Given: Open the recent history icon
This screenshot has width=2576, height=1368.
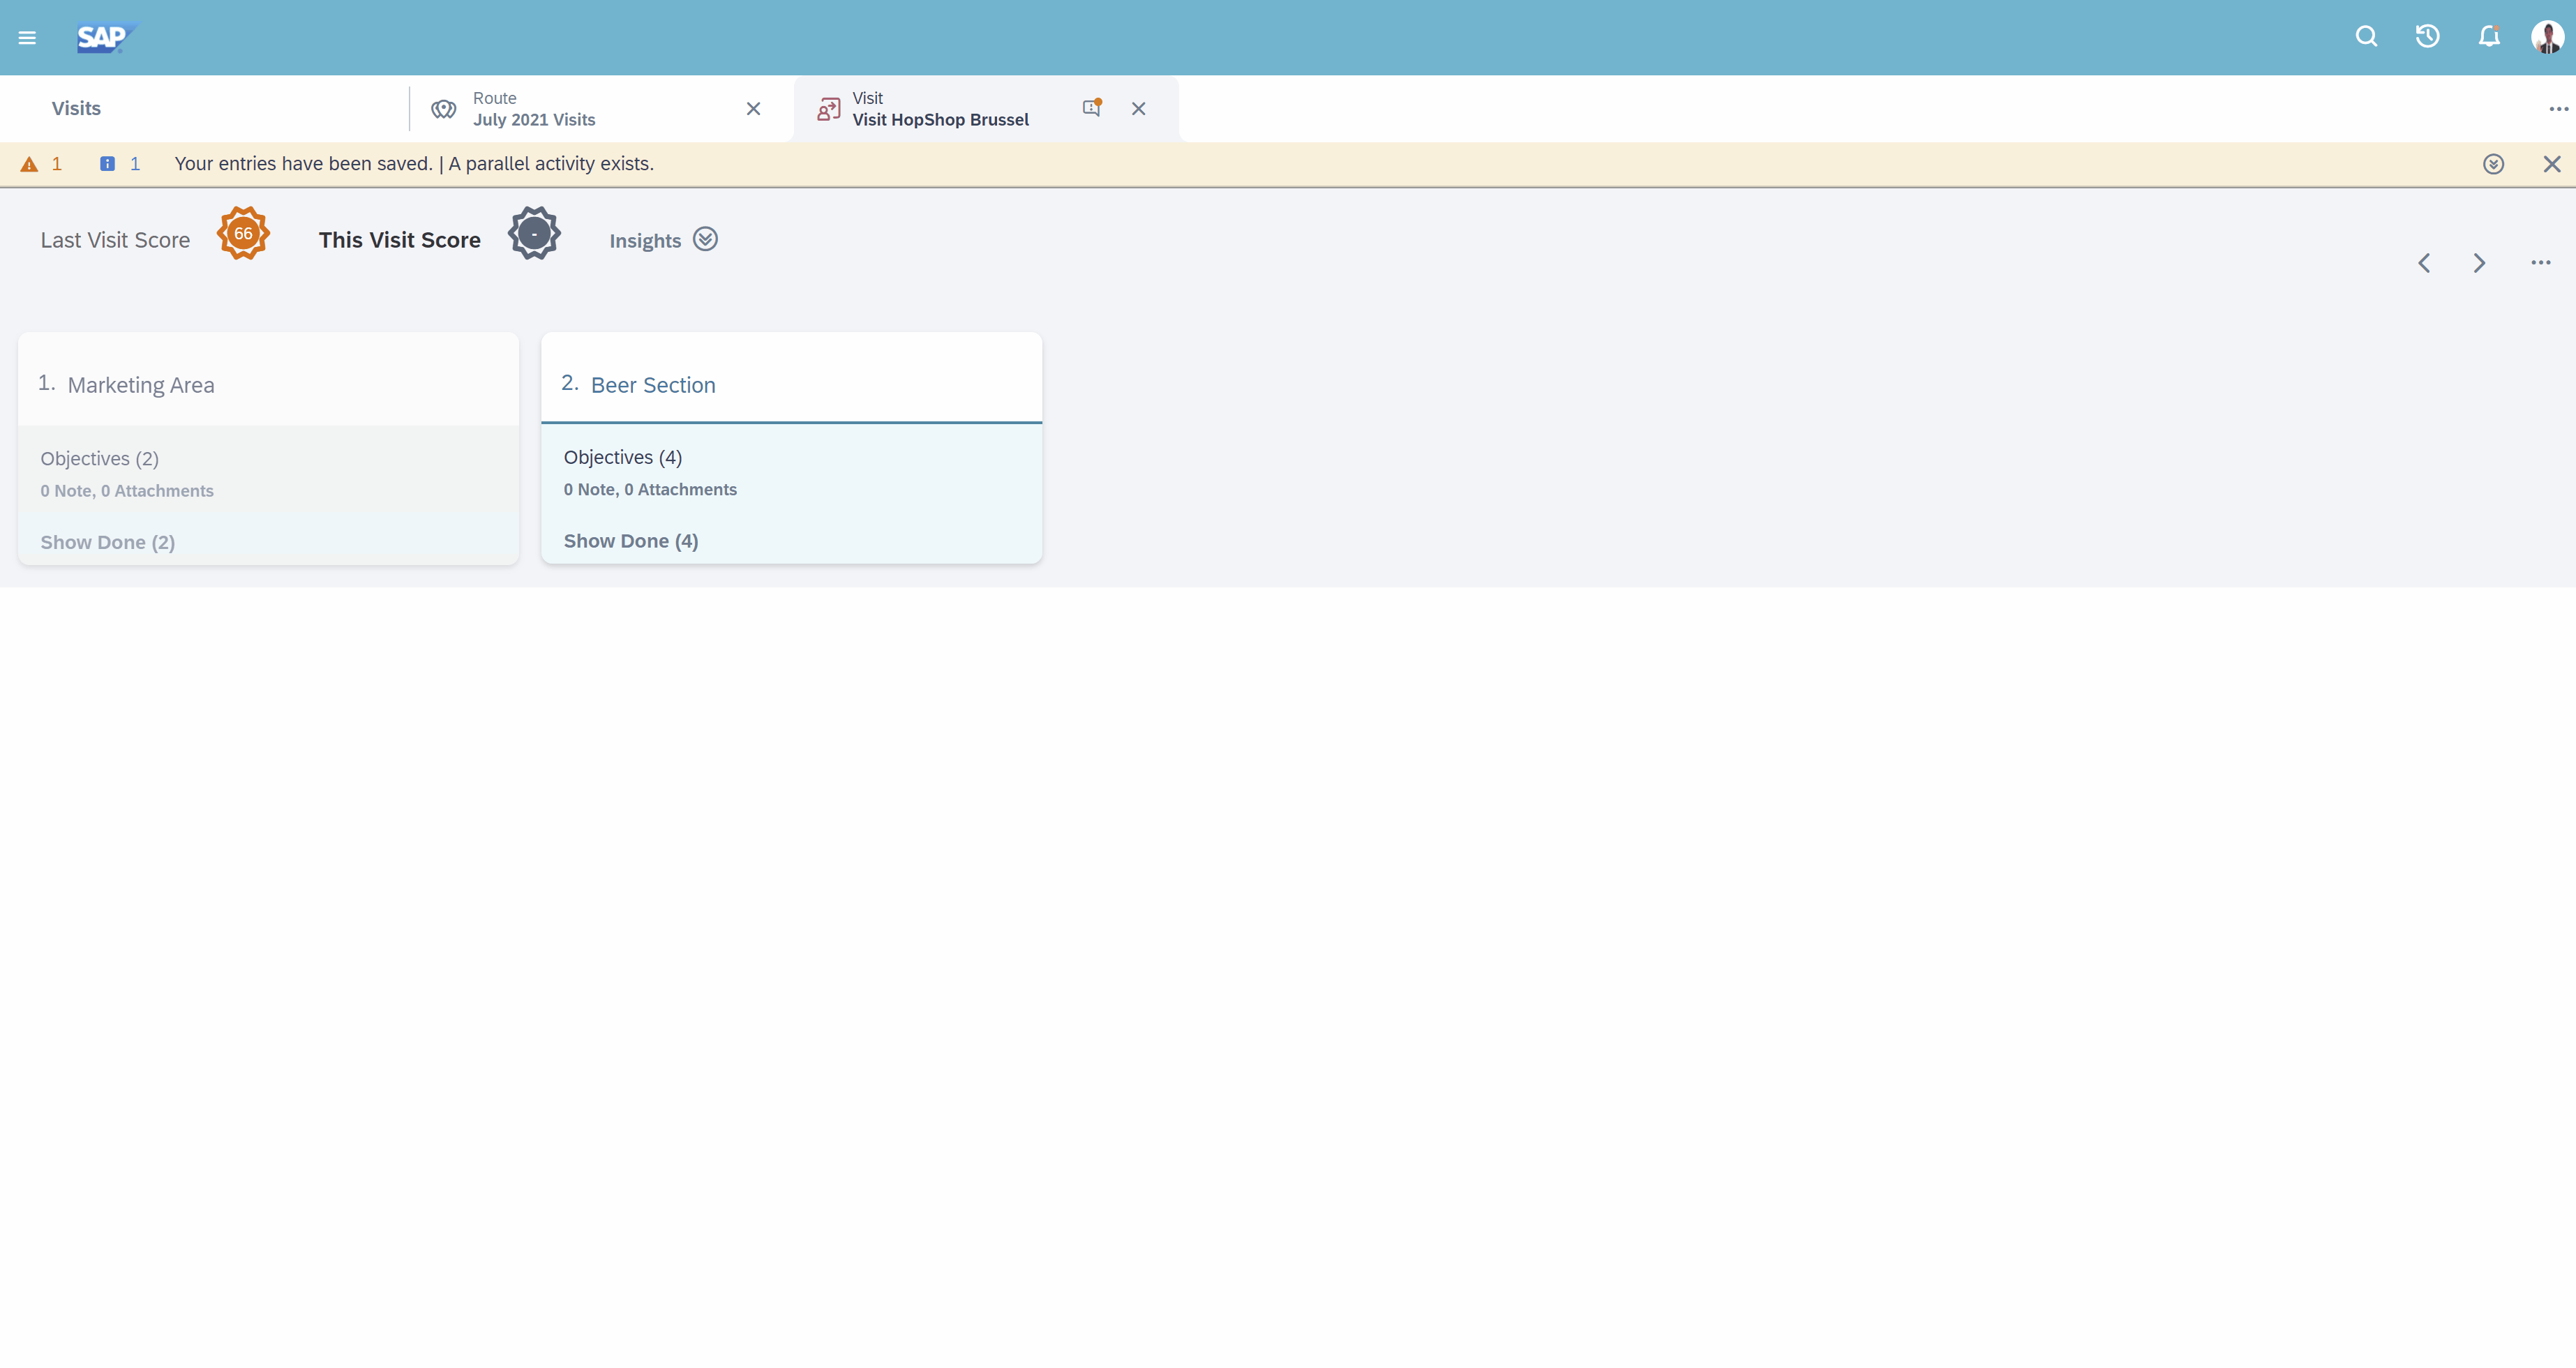Looking at the screenshot, I should click(2427, 37).
